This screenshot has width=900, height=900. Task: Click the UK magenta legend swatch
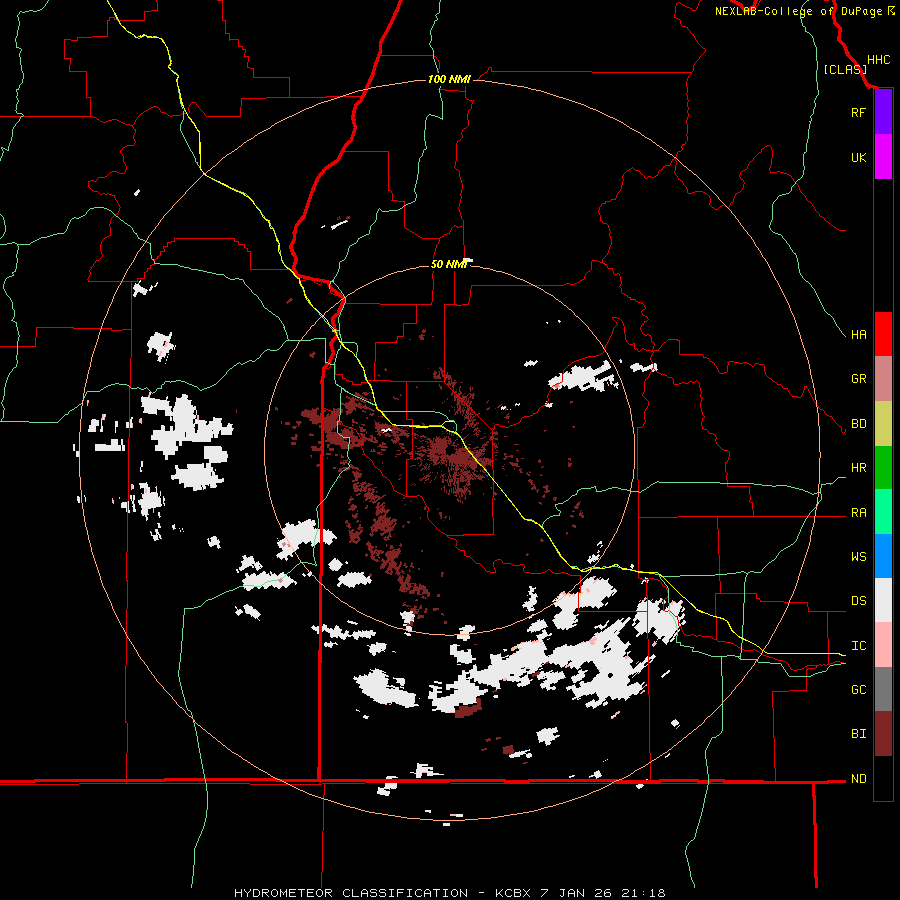pyautogui.click(x=883, y=157)
